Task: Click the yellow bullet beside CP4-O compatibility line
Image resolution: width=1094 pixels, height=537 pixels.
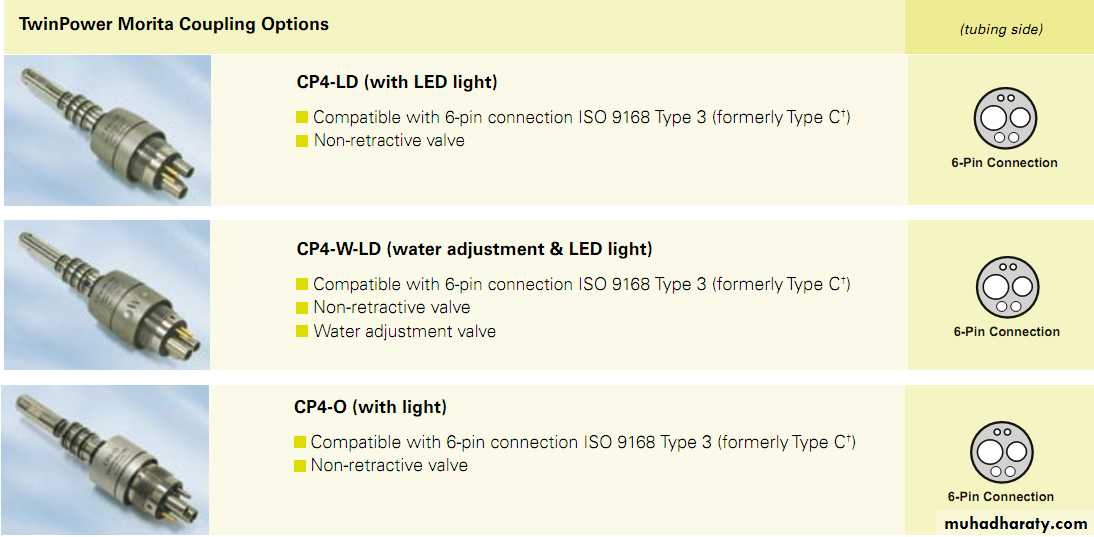Action: 300,442
